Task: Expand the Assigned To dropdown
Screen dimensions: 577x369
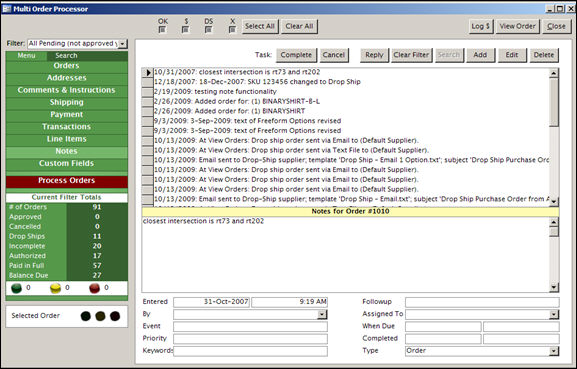Action: (554, 314)
